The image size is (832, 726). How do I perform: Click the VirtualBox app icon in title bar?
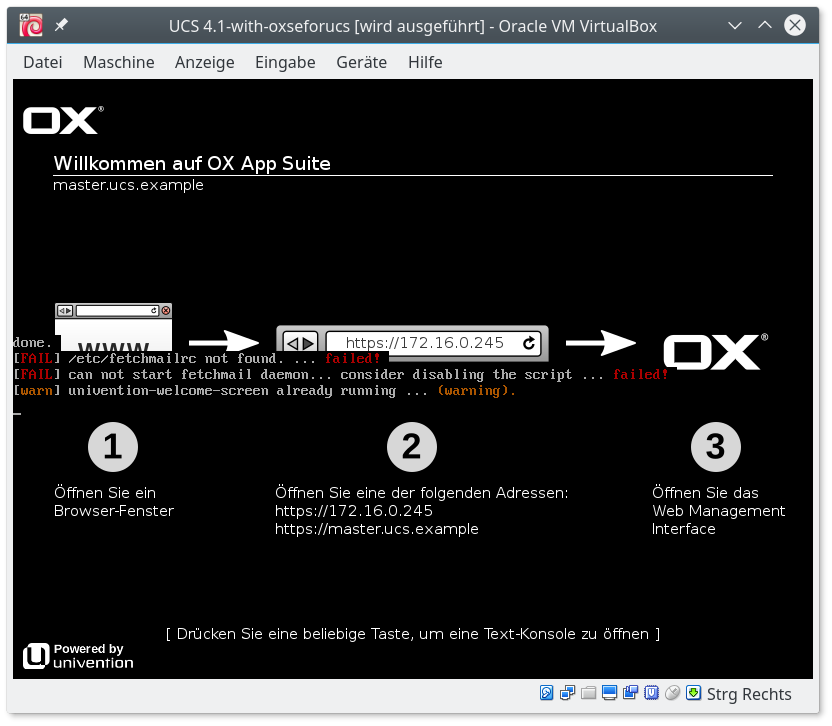click(31, 25)
